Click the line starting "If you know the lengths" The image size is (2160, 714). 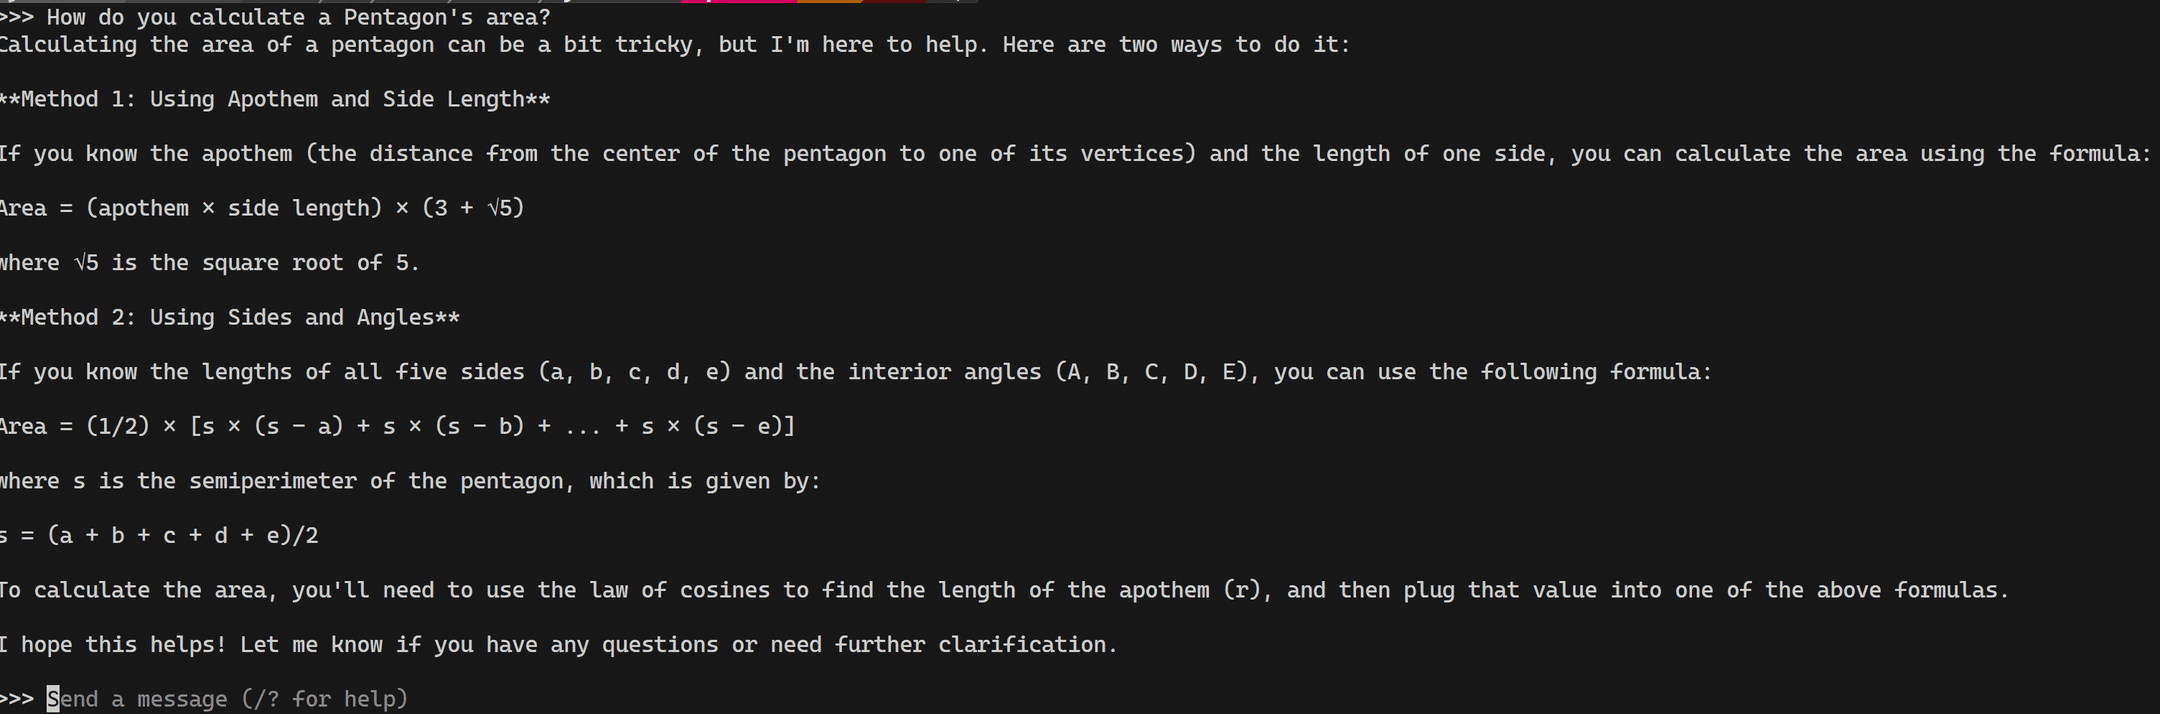855,372
